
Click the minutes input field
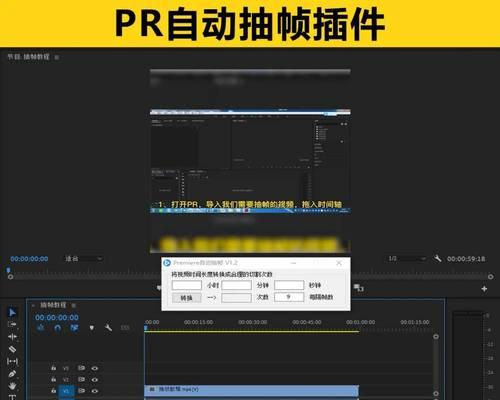click(x=237, y=285)
